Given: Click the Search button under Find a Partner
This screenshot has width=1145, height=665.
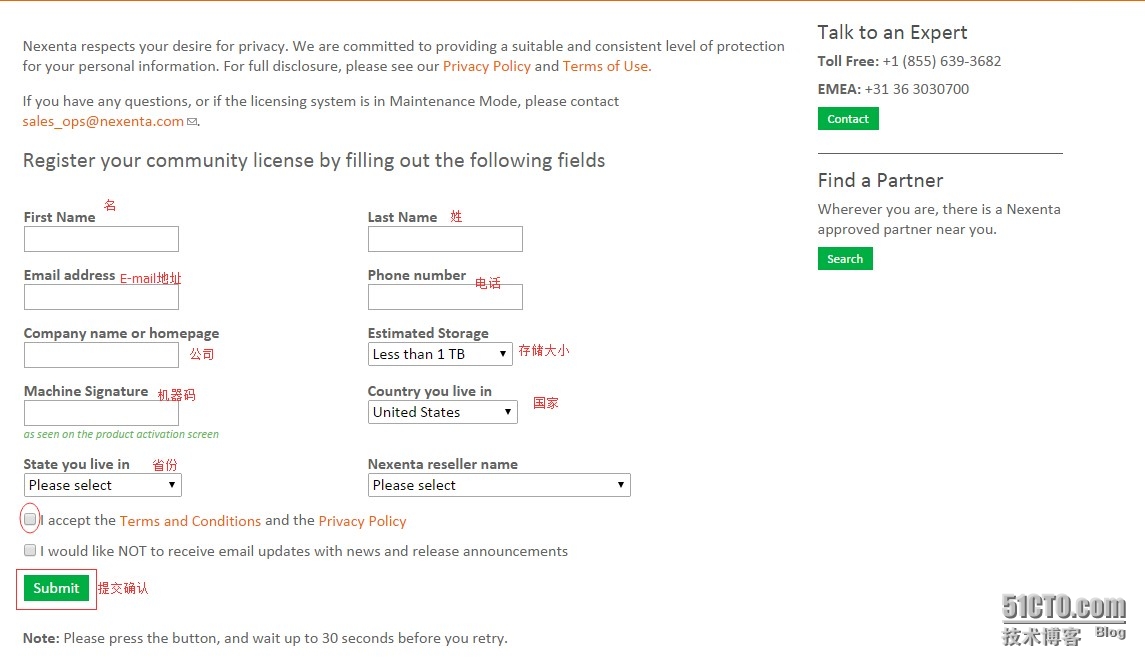Looking at the screenshot, I should (845, 258).
